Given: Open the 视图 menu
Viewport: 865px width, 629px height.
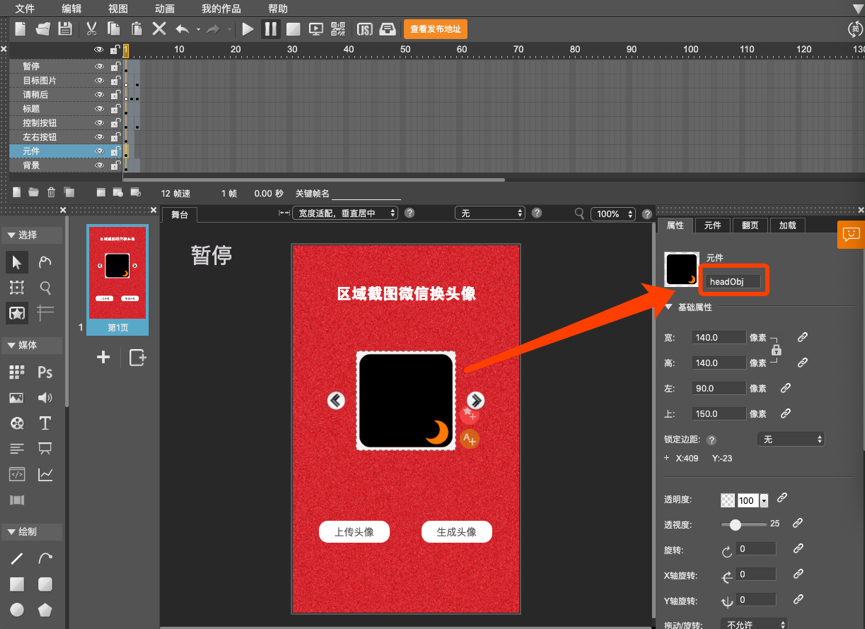Looking at the screenshot, I should click(x=118, y=8).
